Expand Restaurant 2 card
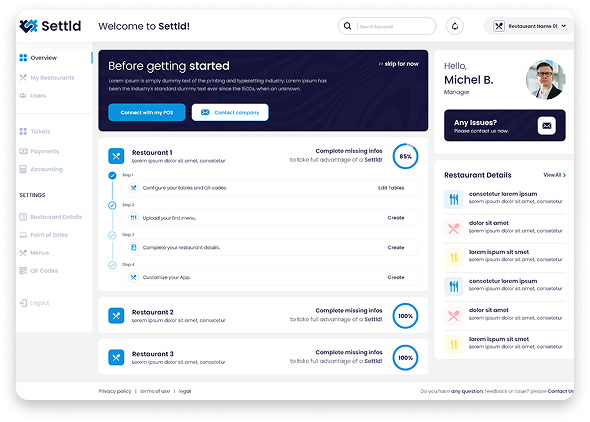590x422 pixels. click(263, 315)
